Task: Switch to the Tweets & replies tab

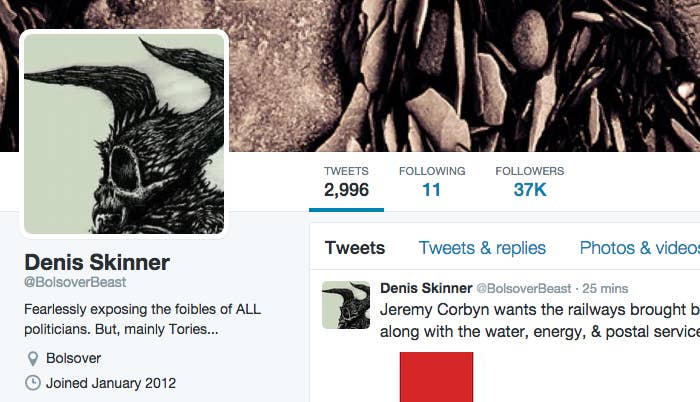Action: tap(482, 248)
